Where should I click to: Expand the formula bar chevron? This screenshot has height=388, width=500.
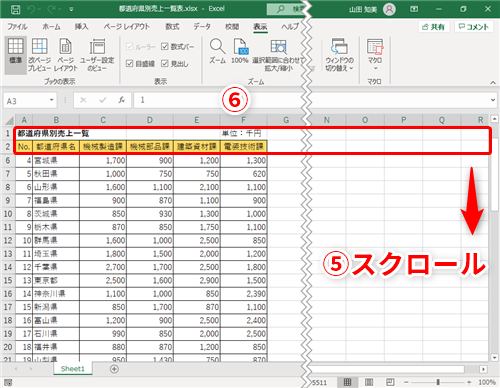493,100
